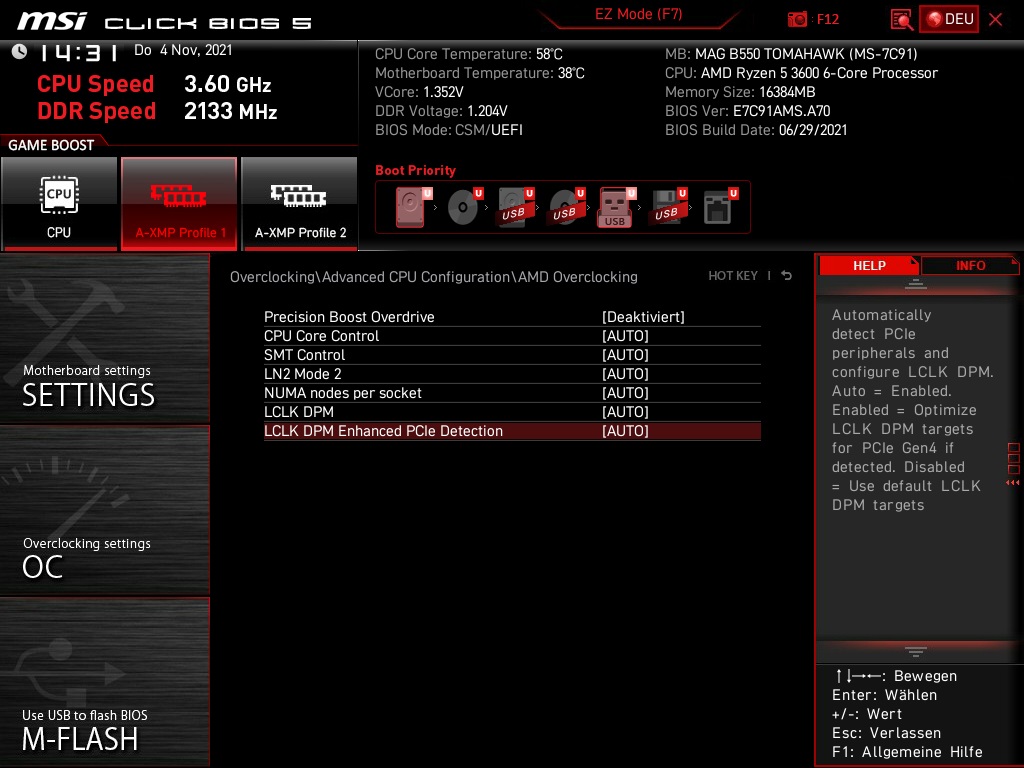Open Motherboard settings SETTINGS menu
Screen dimensions: 1024x768
pos(104,338)
